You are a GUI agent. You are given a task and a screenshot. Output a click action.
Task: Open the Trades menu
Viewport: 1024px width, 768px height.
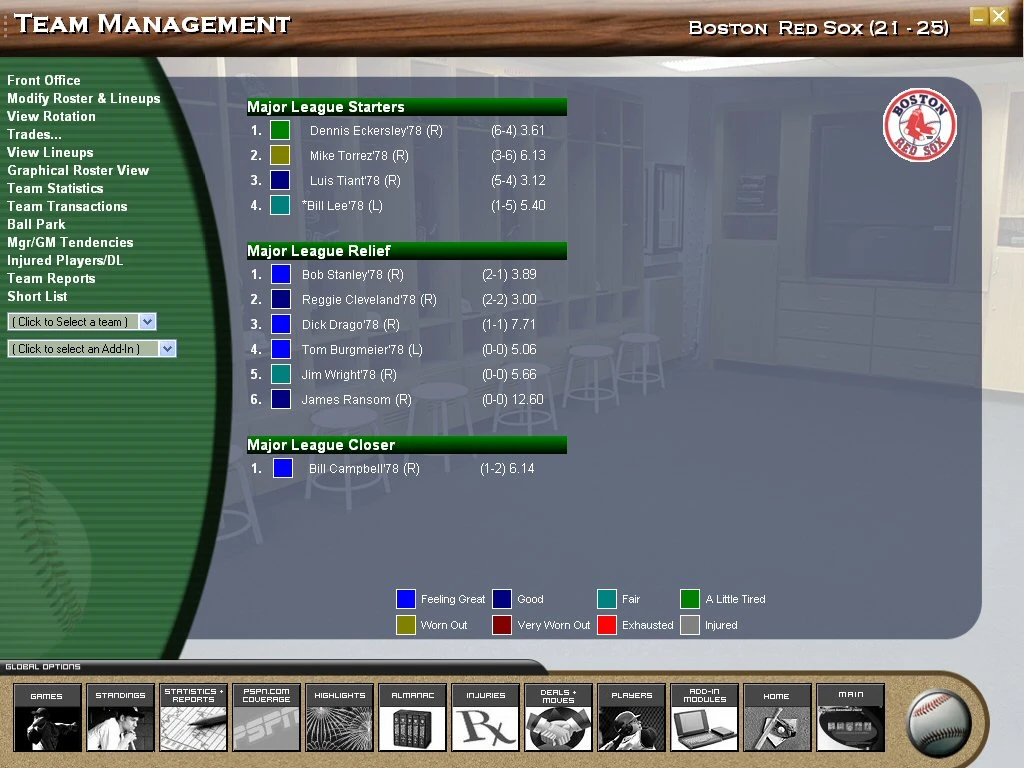coord(35,135)
